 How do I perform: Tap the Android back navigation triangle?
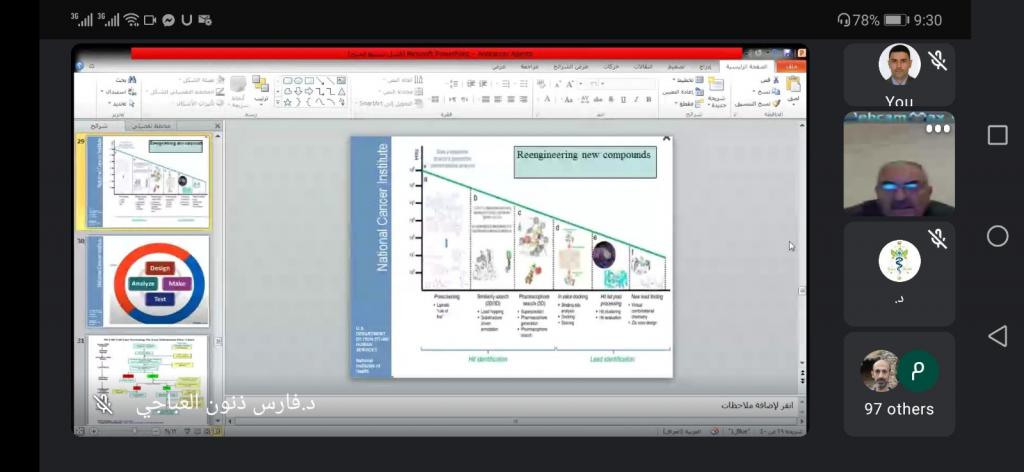(x=997, y=336)
